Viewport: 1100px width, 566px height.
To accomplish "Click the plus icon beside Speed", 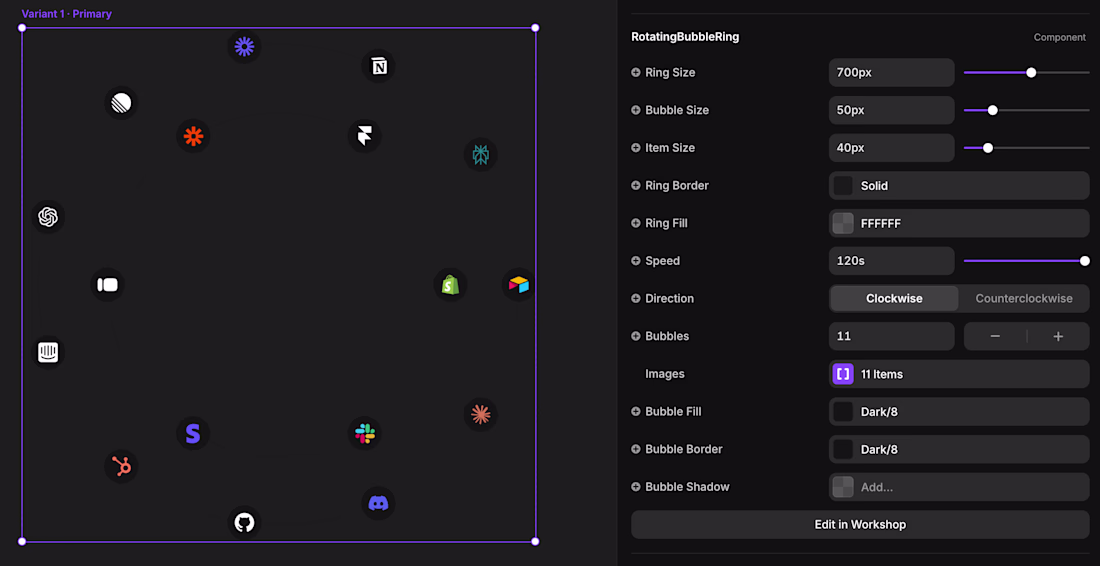I will coord(636,261).
